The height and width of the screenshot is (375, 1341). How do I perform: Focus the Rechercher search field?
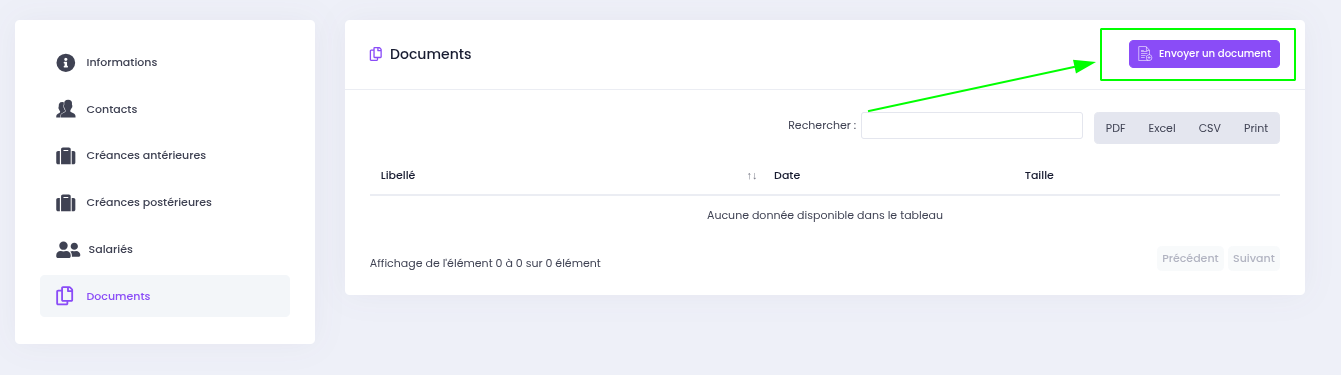click(x=972, y=125)
